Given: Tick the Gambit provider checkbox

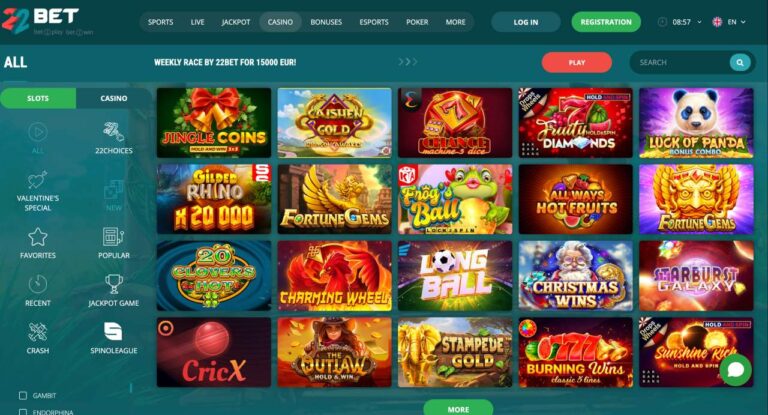Looking at the screenshot, I should [x=23, y=395].
